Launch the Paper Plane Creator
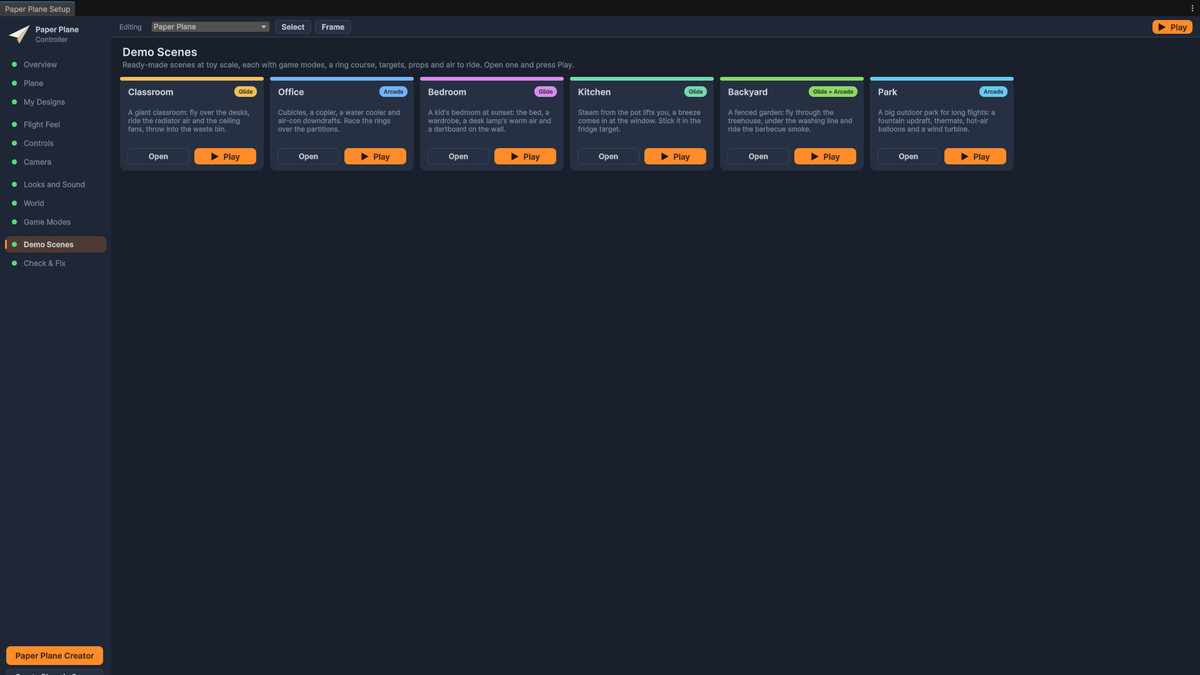 [55, 656]
